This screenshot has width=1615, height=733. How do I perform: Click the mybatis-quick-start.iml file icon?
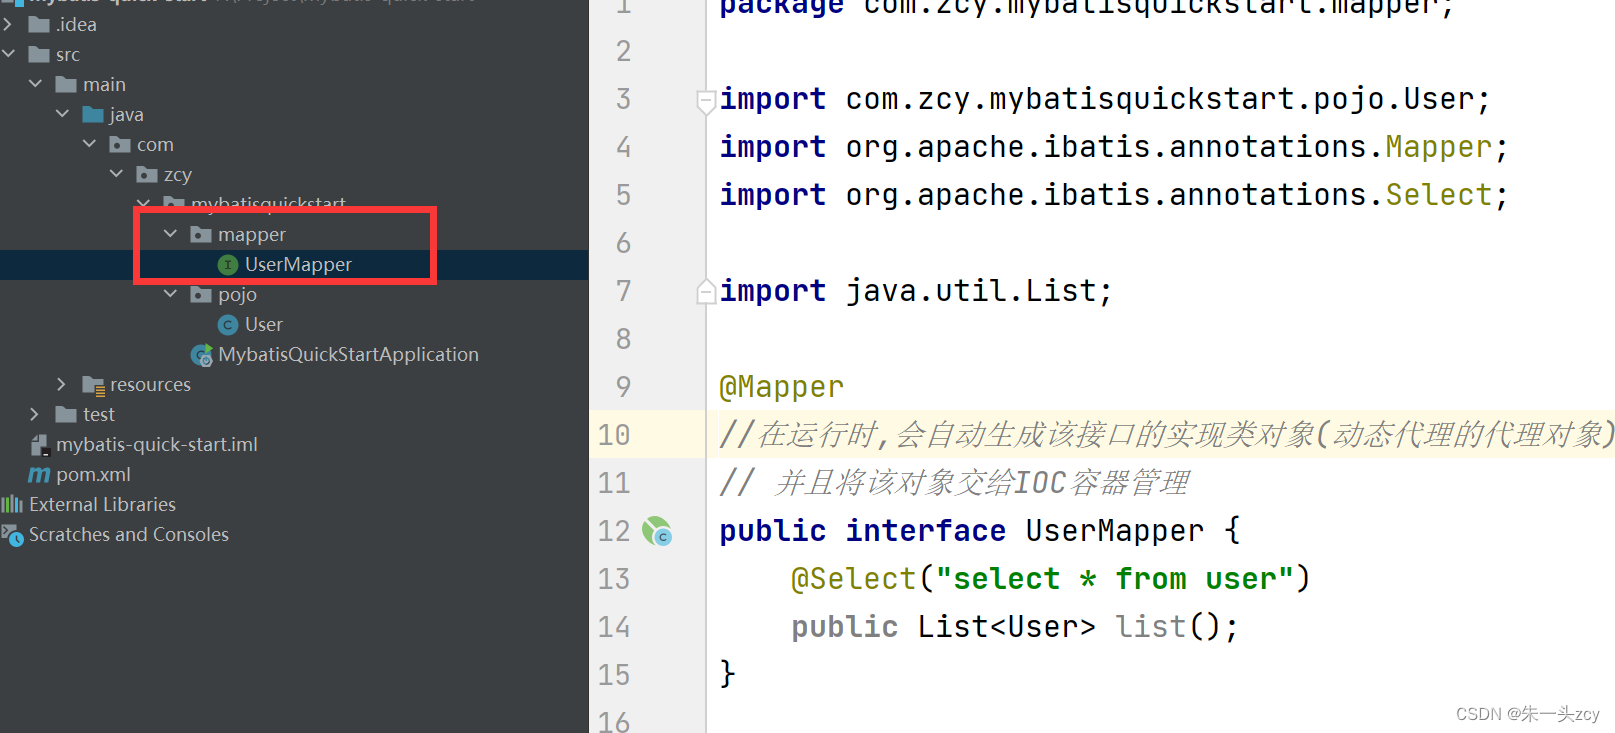pyautogui.click(x=39, y=444)
